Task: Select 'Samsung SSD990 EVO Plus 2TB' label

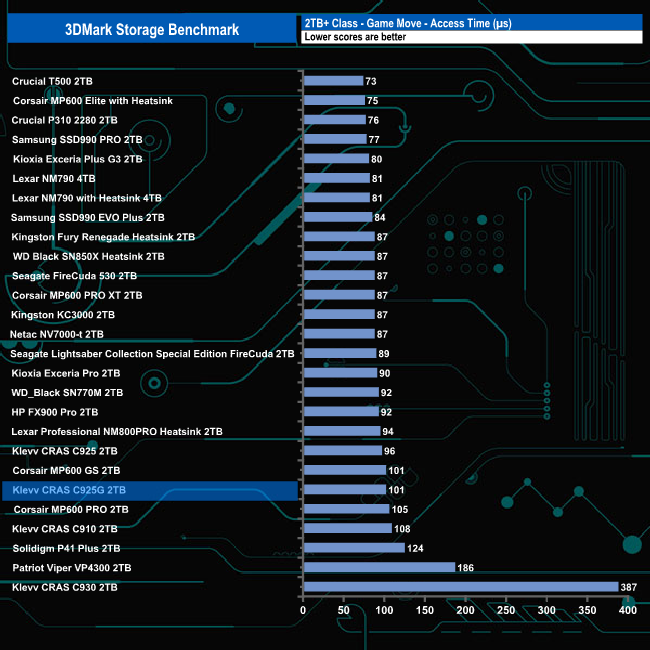Action: 87,218
